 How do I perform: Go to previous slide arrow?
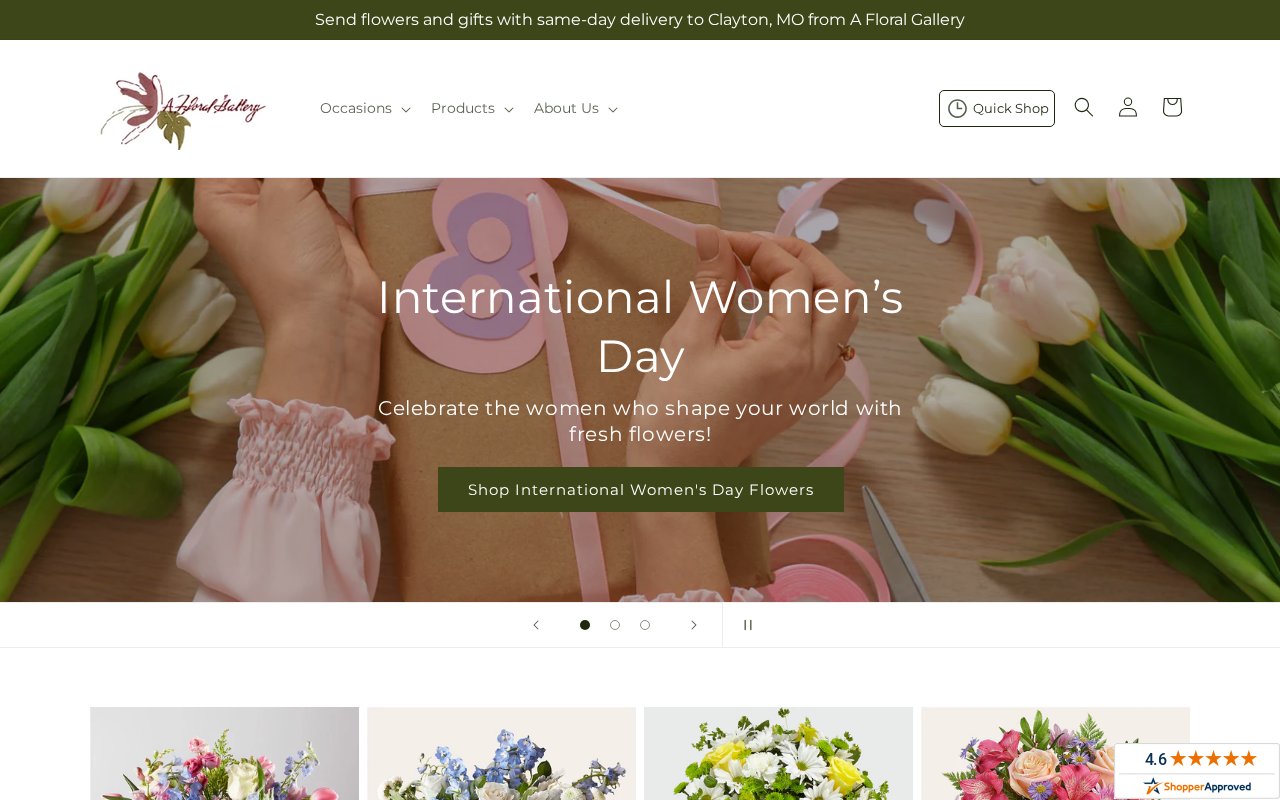click(535, 625)
